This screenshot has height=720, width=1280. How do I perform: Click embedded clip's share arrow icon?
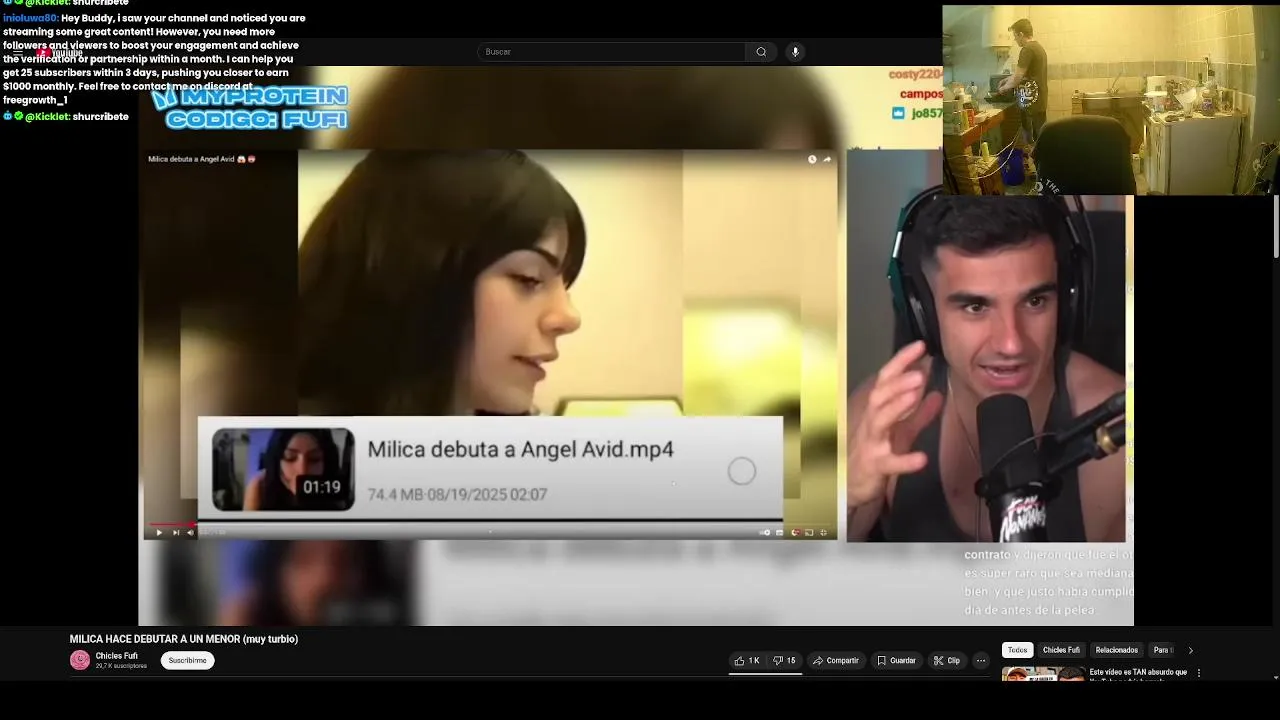click(827, 159)
